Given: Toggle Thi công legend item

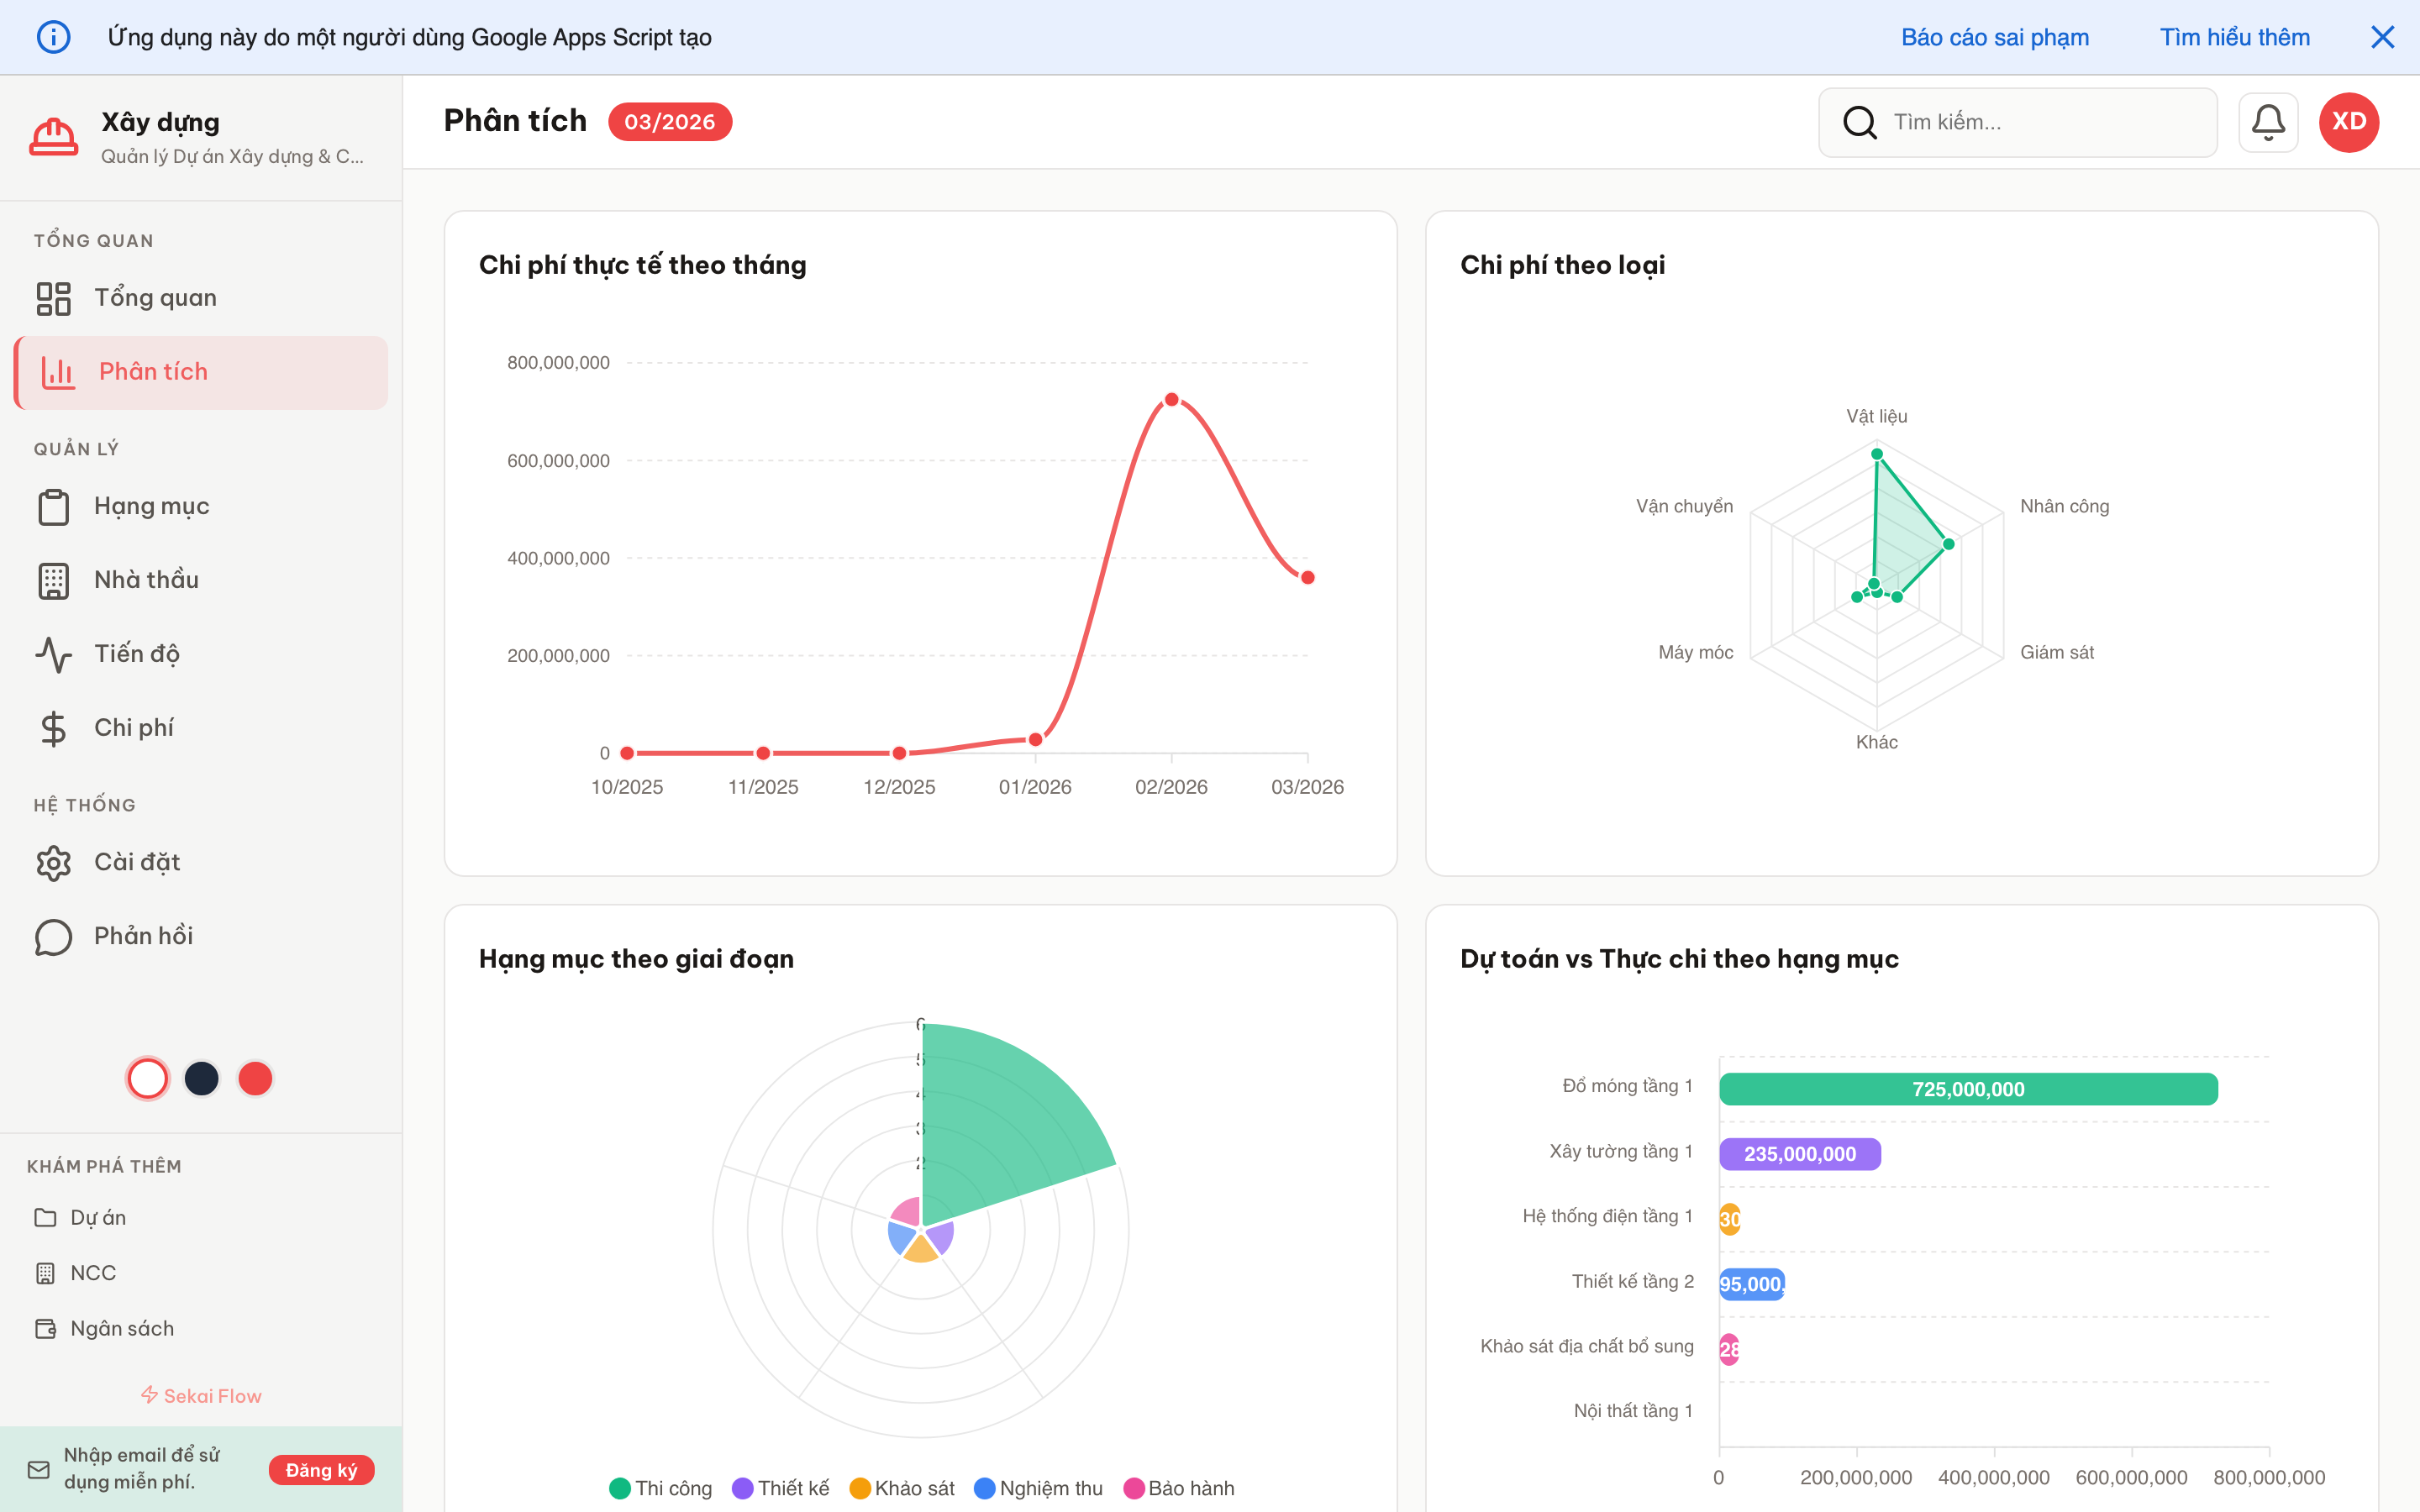Looking at the screenshot, I should (x=661, y=1488).
